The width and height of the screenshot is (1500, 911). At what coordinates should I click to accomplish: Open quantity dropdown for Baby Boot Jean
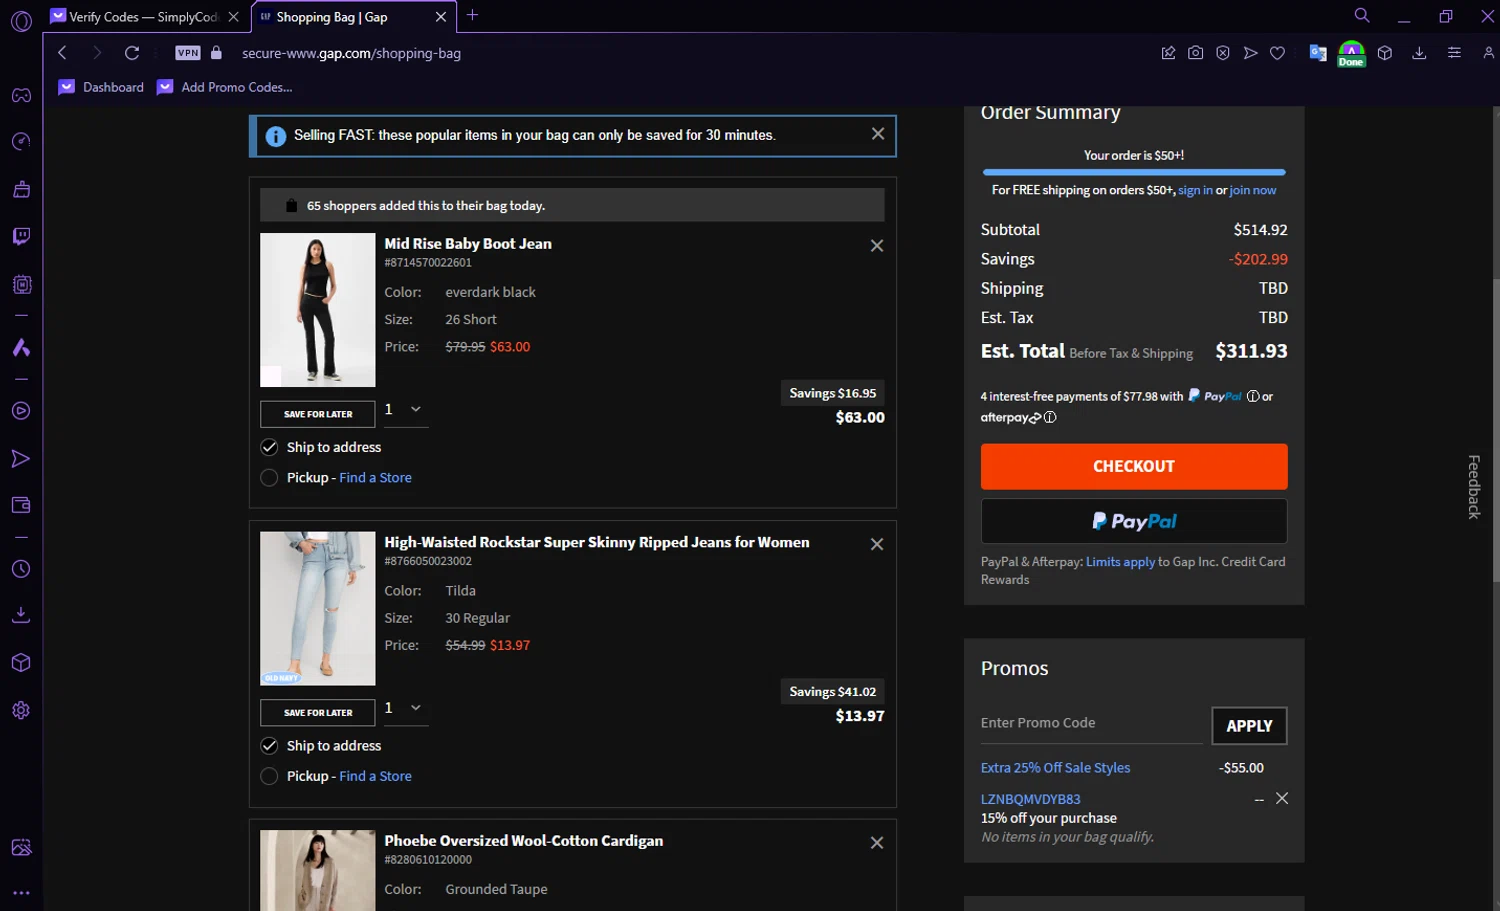point(404,410)
